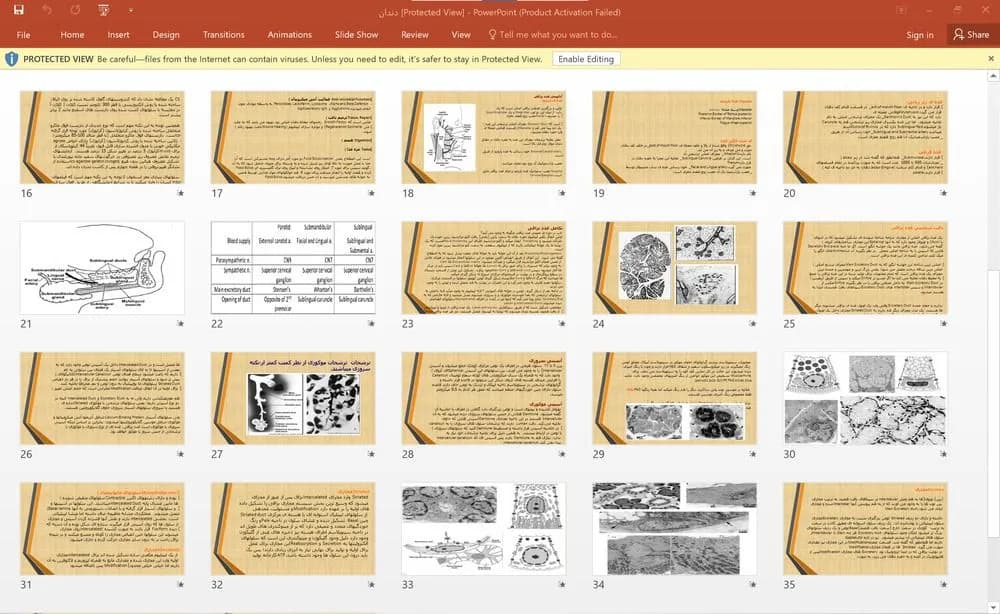Open the File menu tab
The width and height of the screenshot is (1000, 614).
(x=24, y=34)
